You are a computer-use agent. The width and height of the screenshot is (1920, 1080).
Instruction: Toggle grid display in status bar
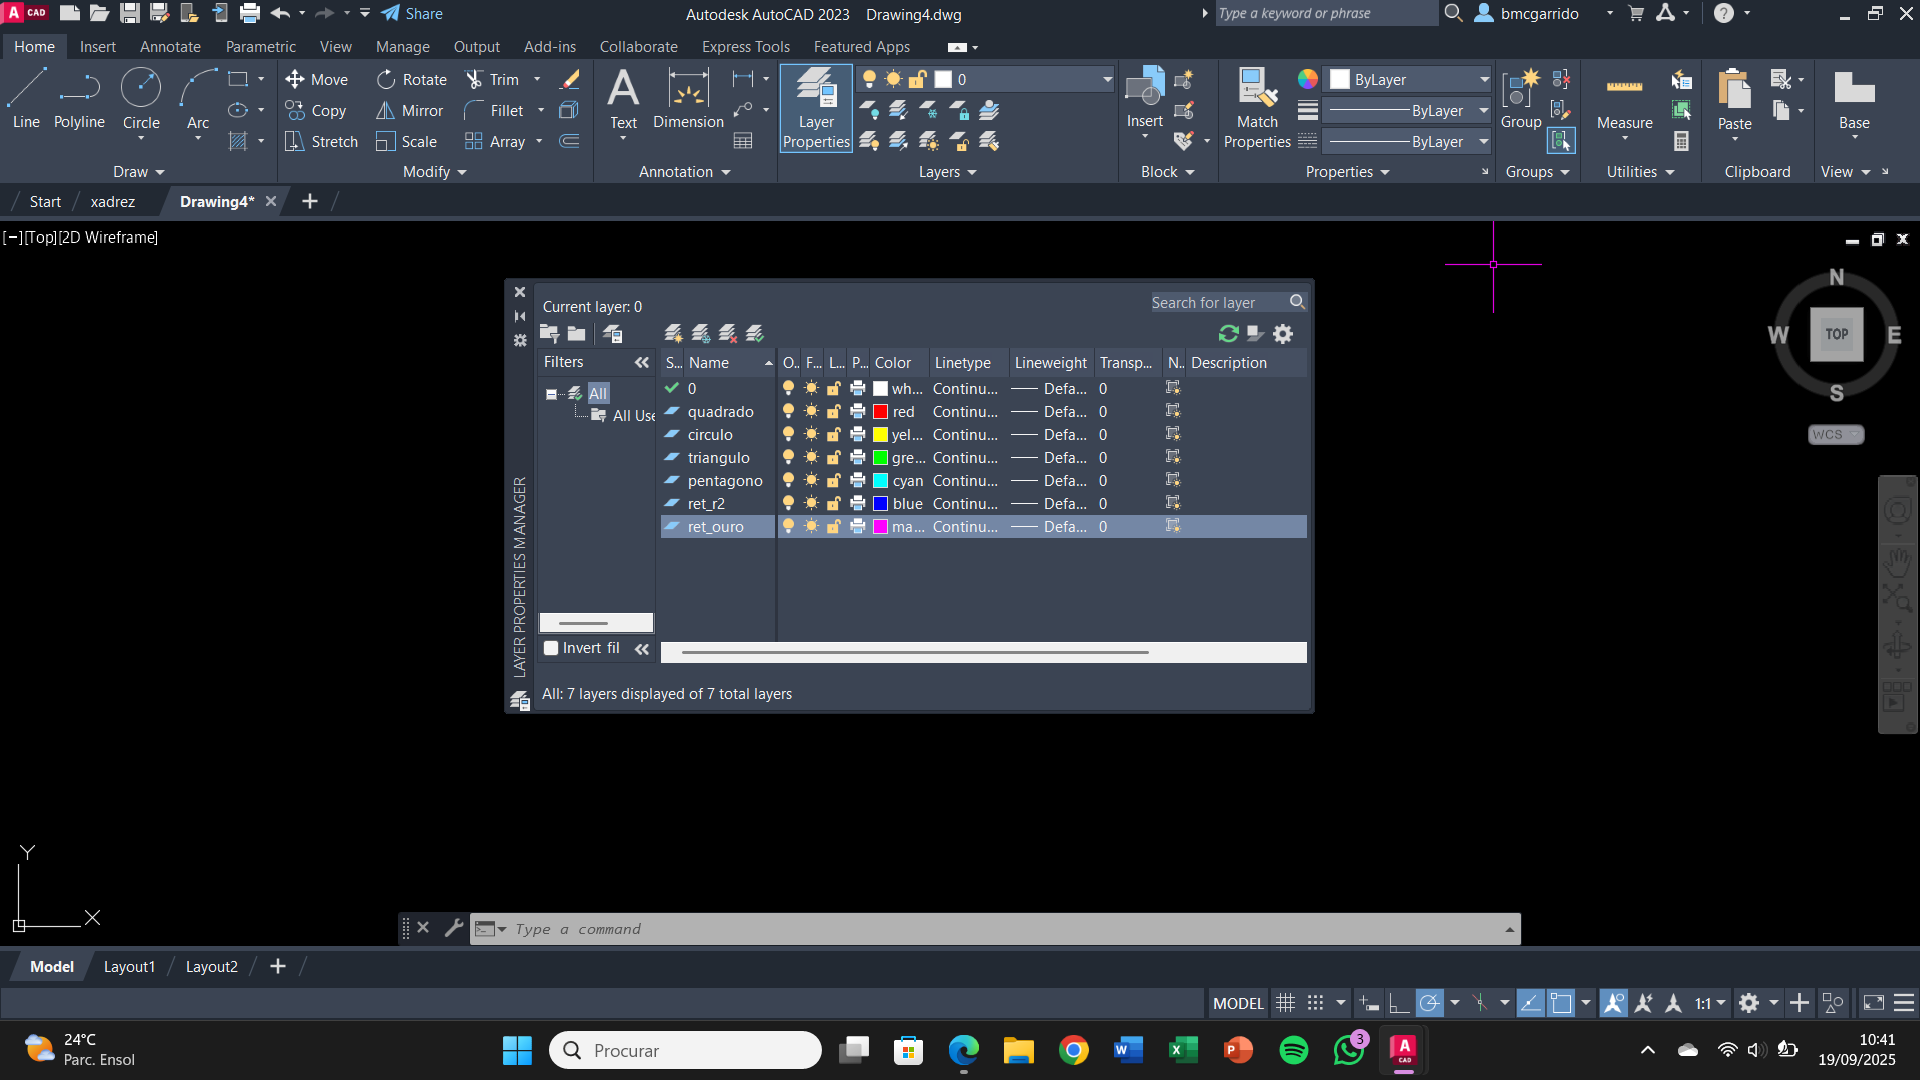[1286, 1003]
